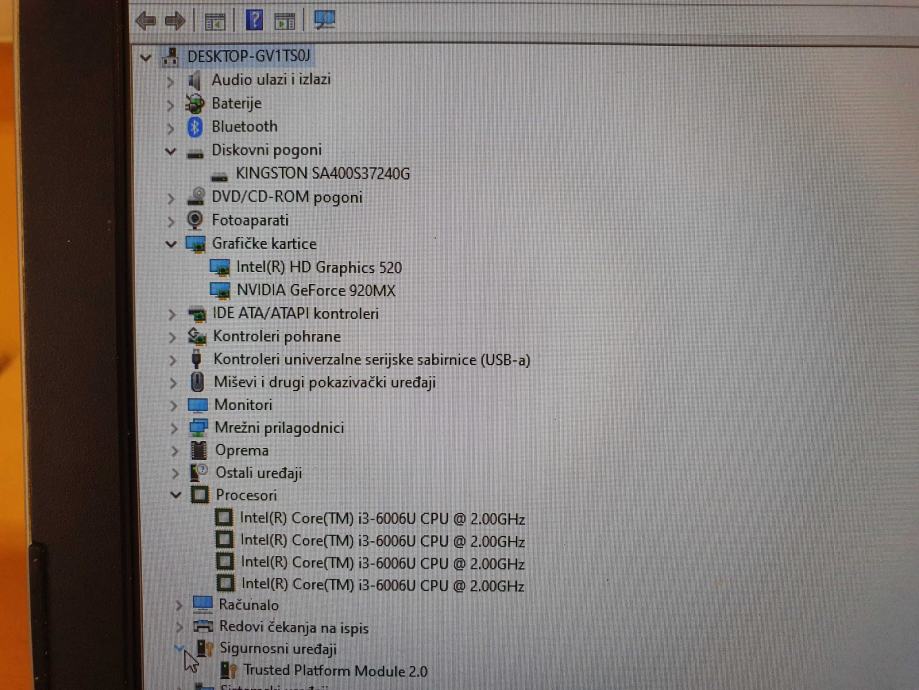Click the Procesori chip icon

tap(200, 495)
